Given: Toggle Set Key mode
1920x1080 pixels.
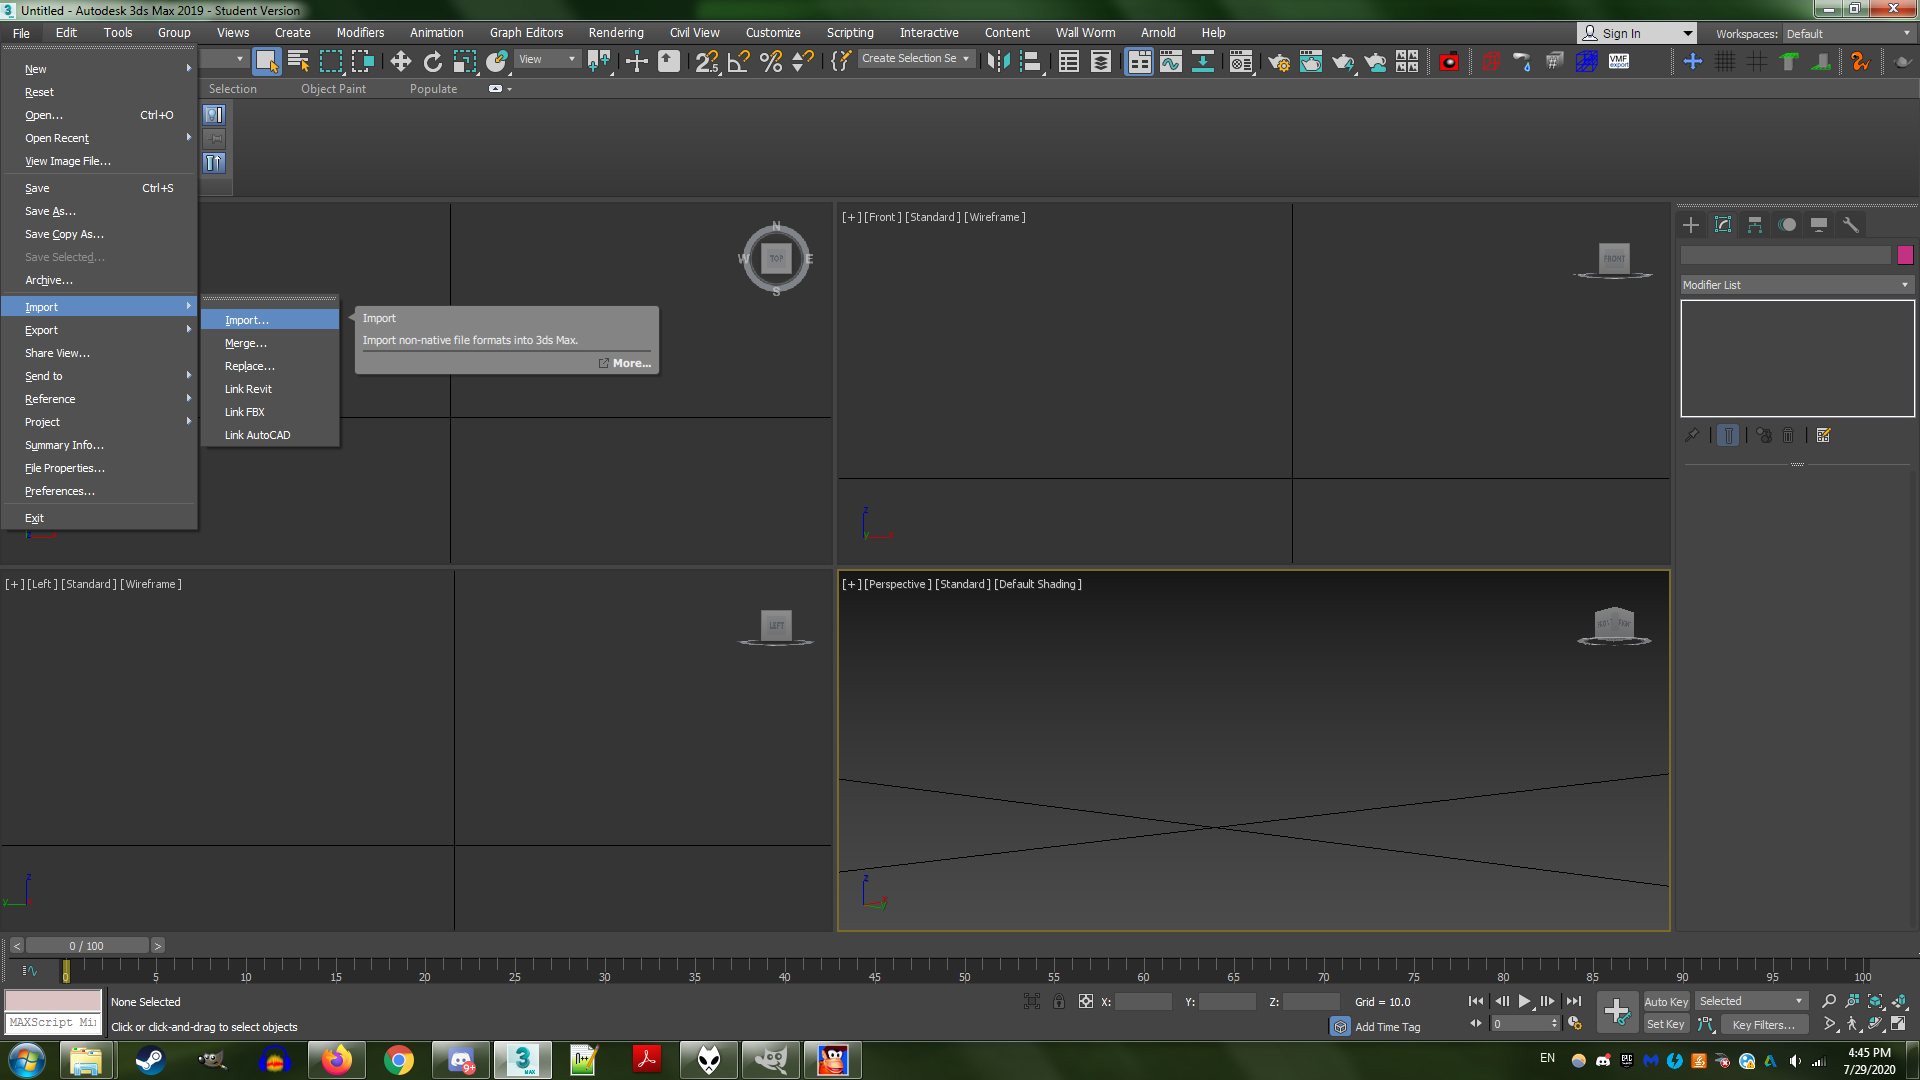Looking at the screenshot, I should point(1666,1024).
